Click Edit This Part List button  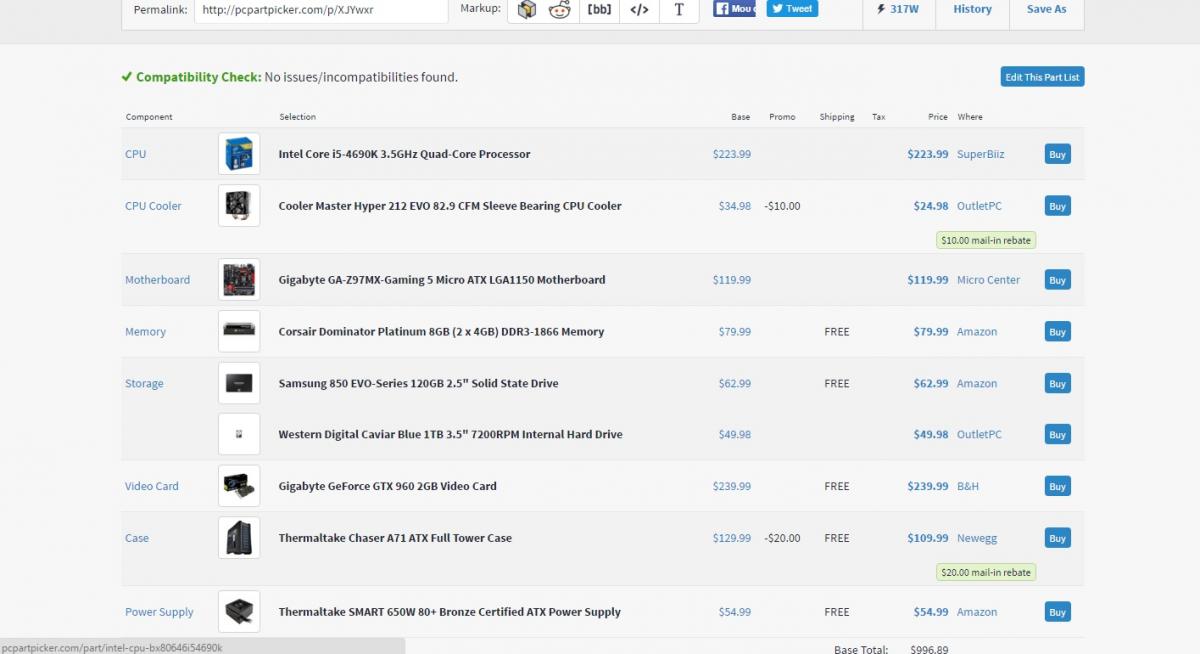point(1042,77)
